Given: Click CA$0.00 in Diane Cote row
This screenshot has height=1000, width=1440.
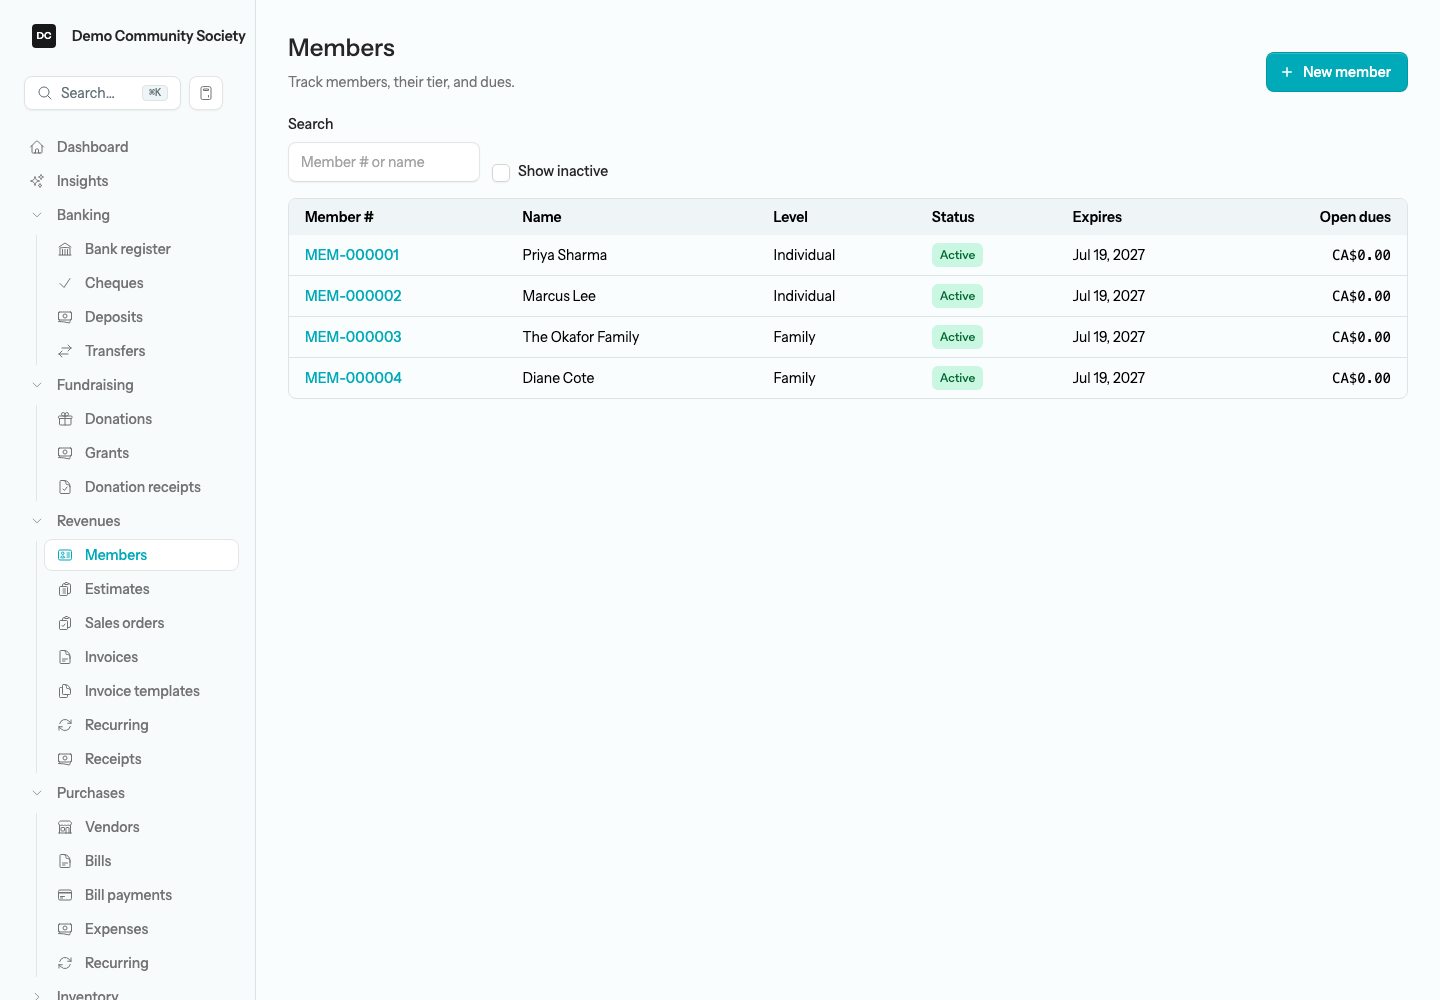Looking at the screenshot, I should pos(1361,378).
